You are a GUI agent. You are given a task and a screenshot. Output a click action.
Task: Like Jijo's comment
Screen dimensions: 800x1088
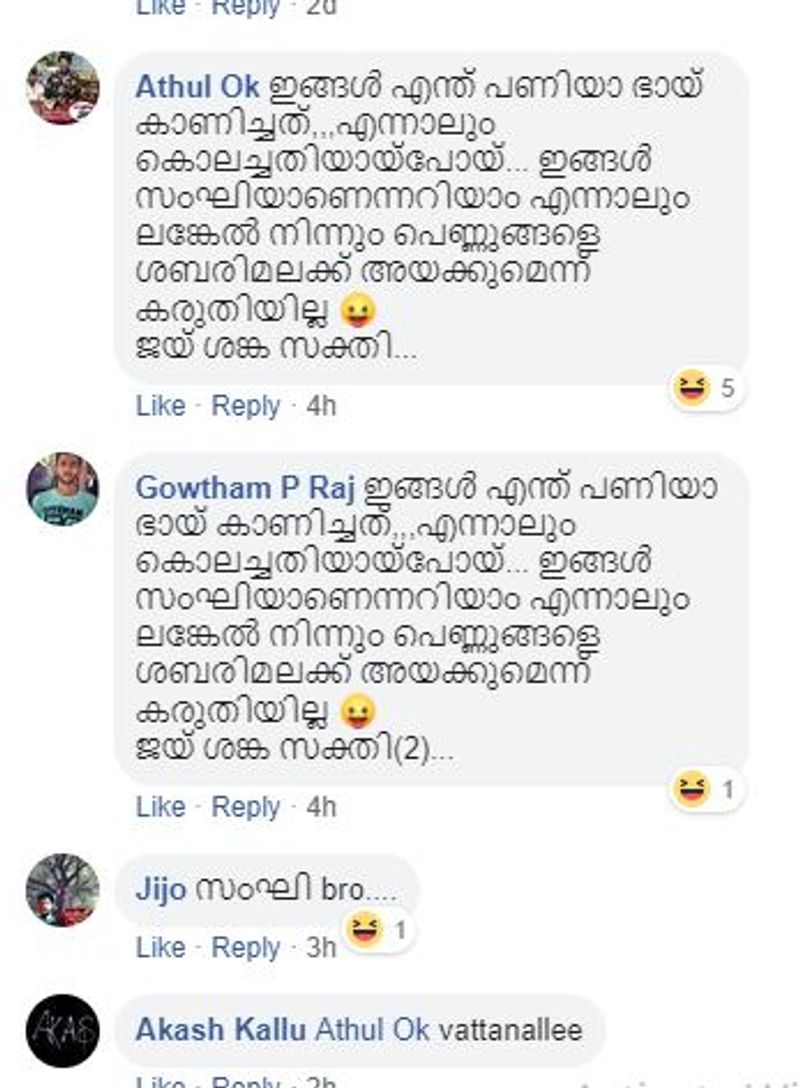[x=160, y=947]
